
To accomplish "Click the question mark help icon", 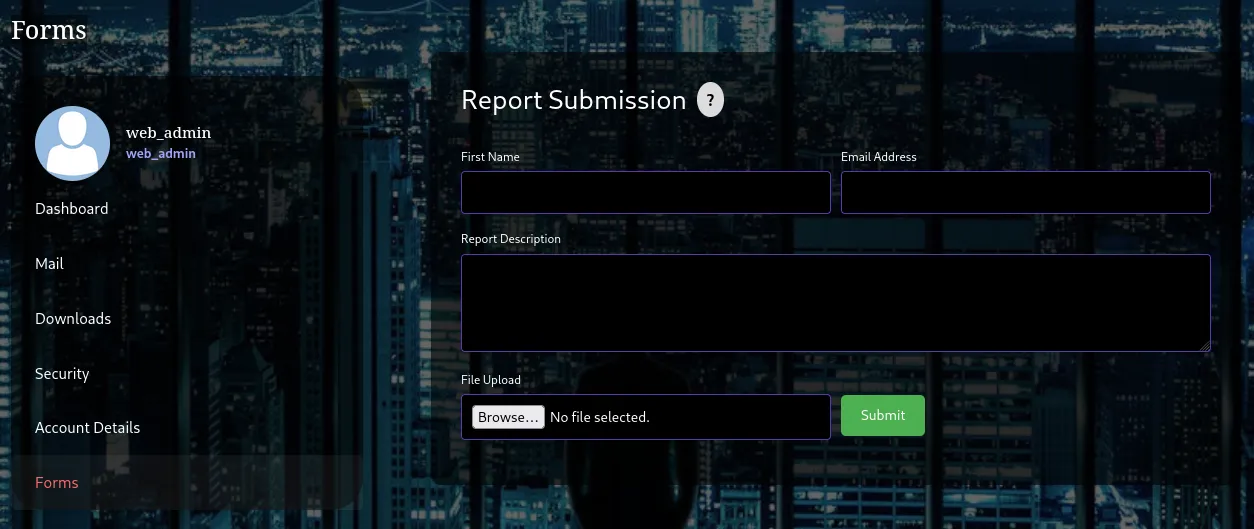I will point(710,100).
